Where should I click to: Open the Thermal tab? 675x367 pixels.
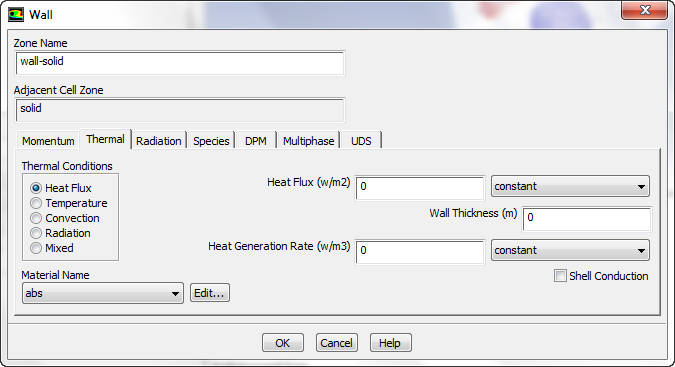tap(105, 139)
